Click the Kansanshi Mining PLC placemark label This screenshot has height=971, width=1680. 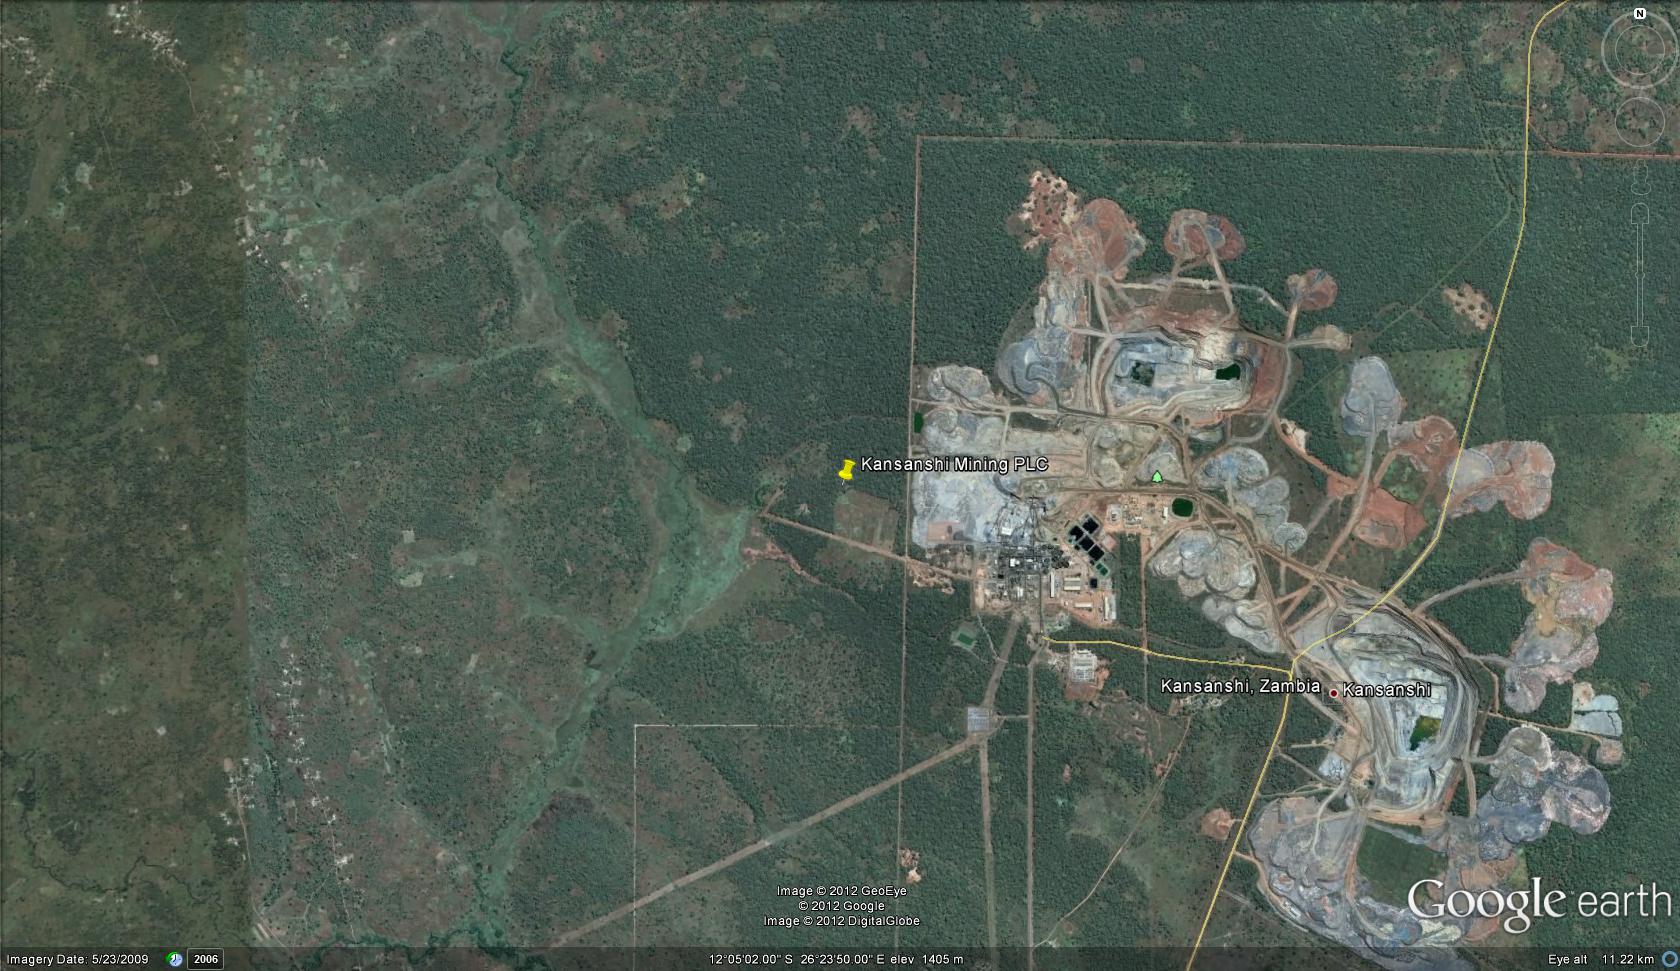[954, 464]
